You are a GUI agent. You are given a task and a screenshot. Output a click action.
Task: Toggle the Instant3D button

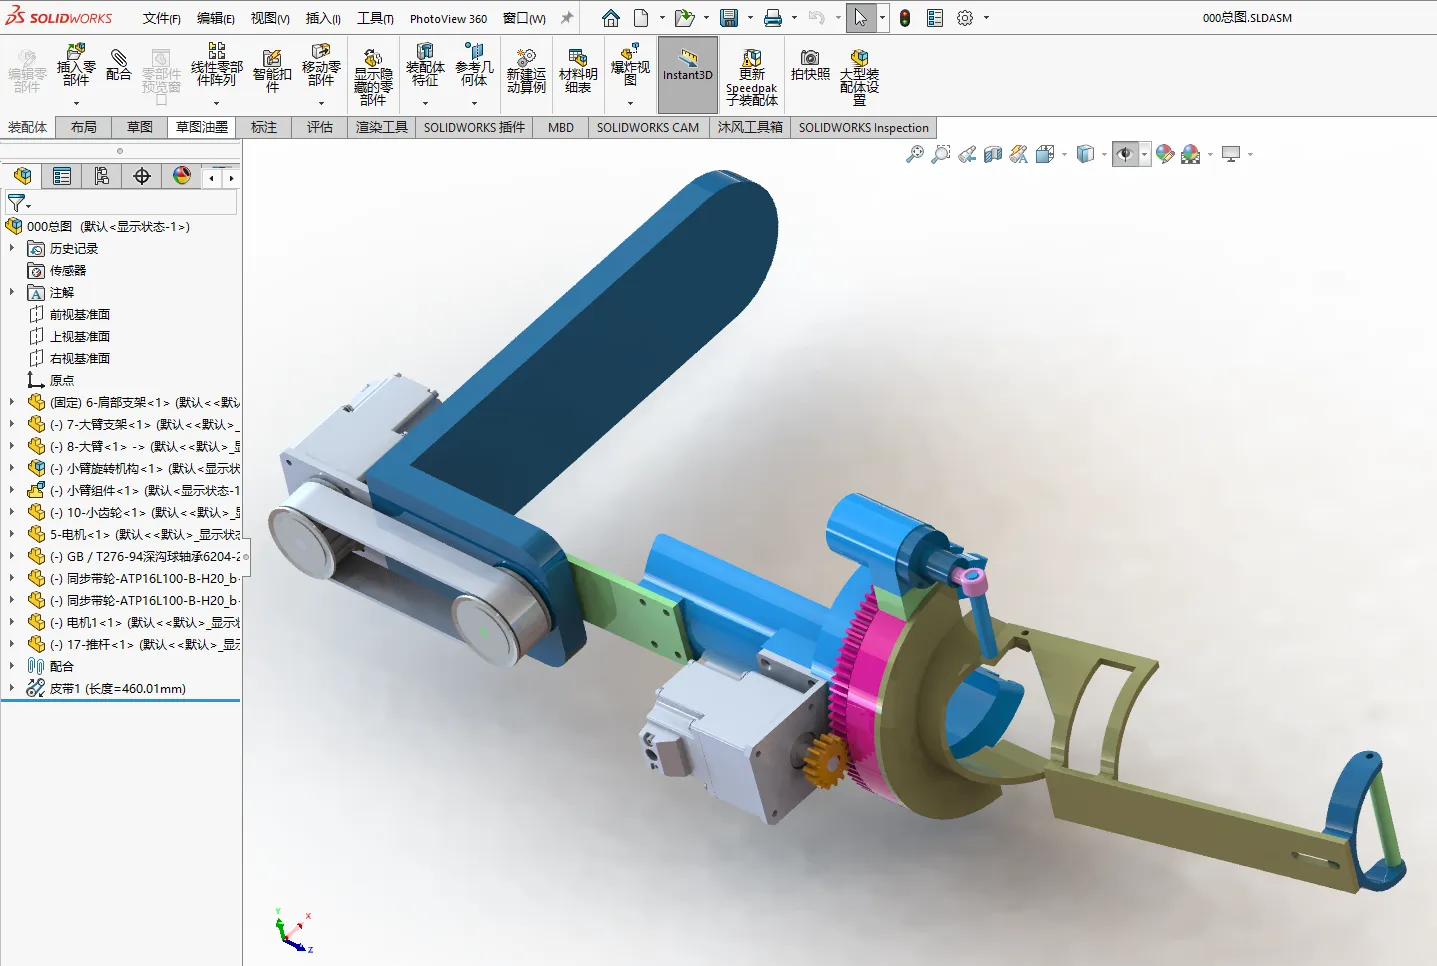(x=688, y=74)
